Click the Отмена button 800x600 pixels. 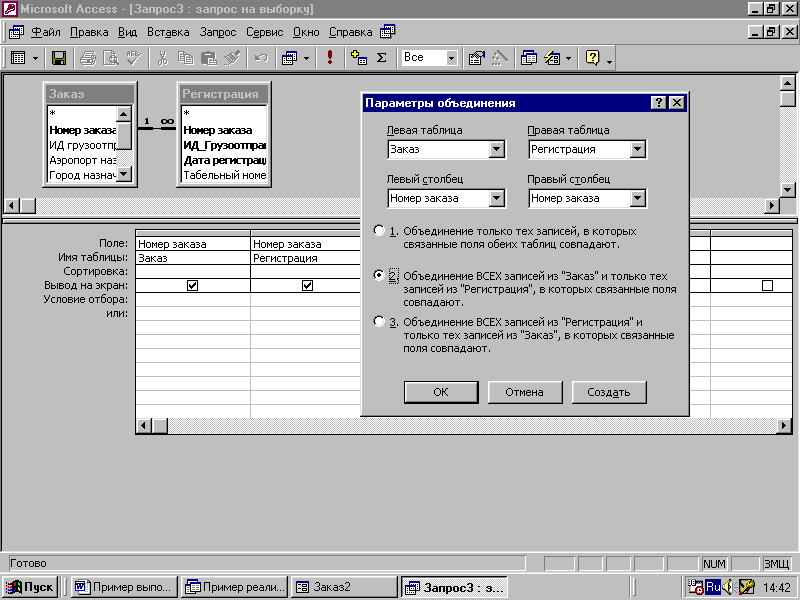[x=524, y=392]
